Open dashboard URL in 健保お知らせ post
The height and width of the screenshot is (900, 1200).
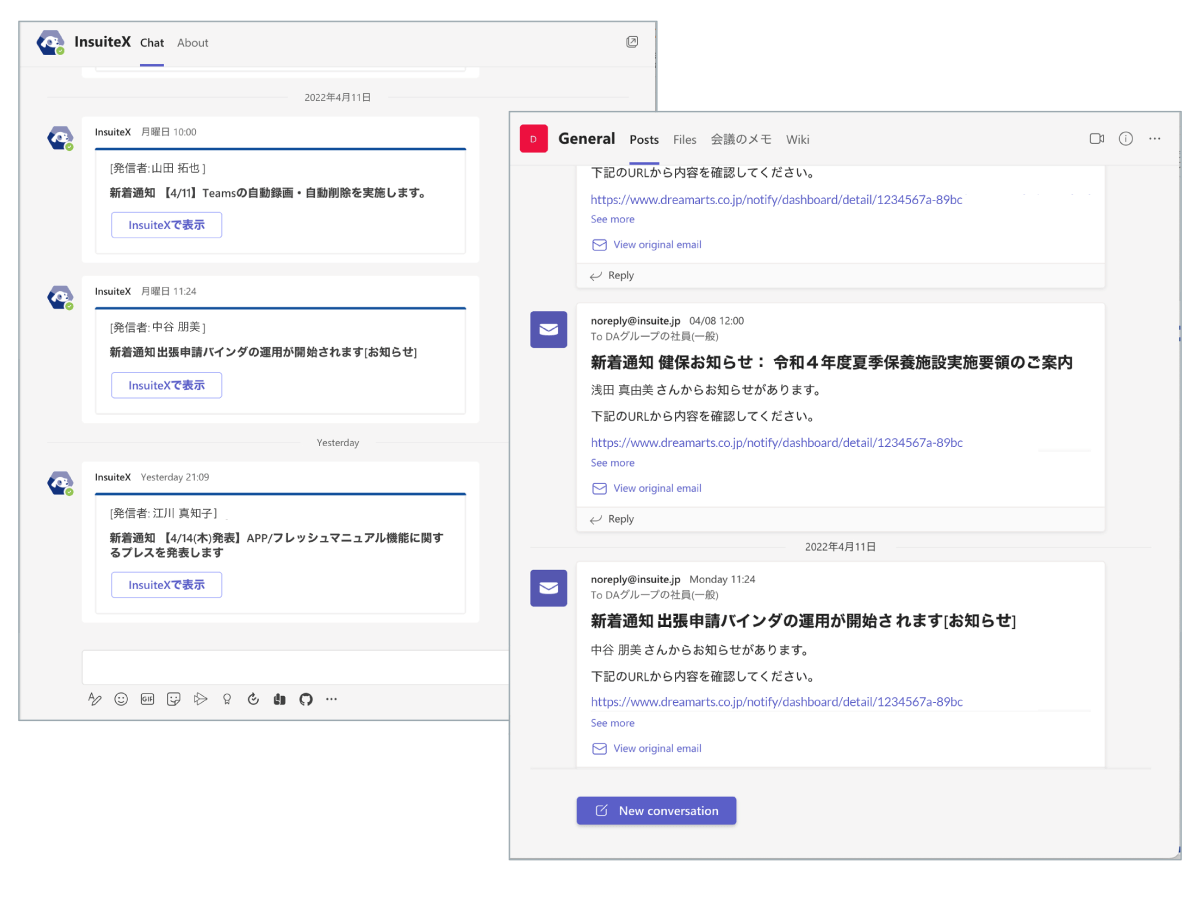tap(776, 443)
